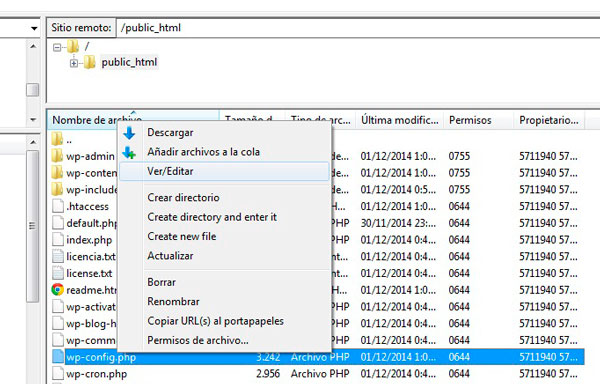Sort by Permisos column header
600x384 pixels.
478,120
